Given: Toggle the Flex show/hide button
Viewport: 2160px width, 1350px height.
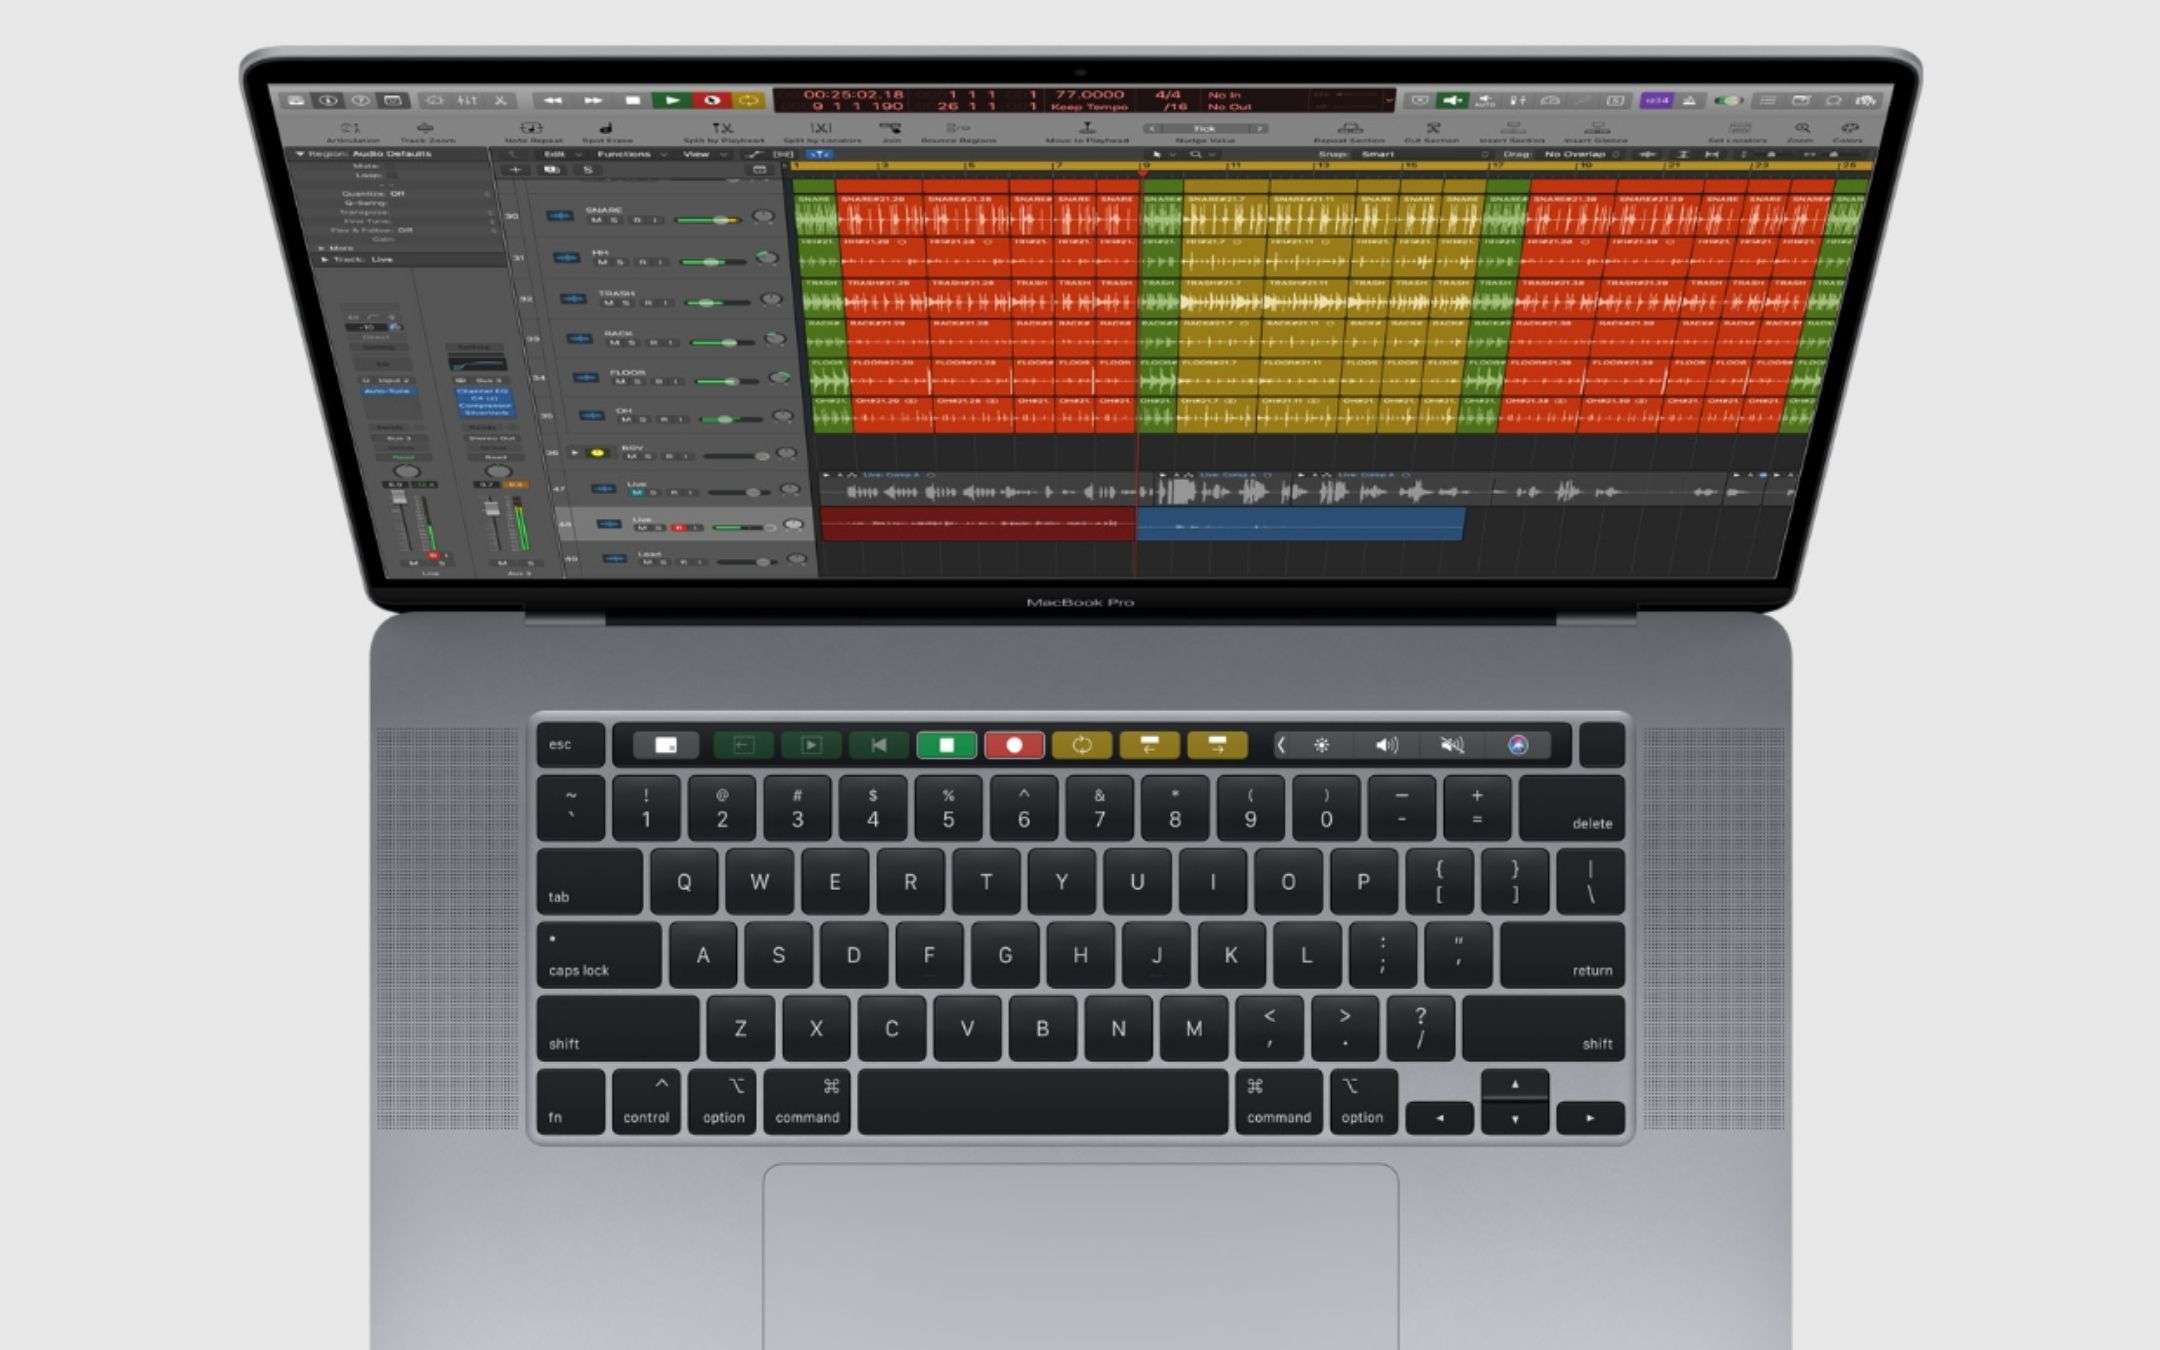Looking at the screenshot, I should (x=783, y=154).
